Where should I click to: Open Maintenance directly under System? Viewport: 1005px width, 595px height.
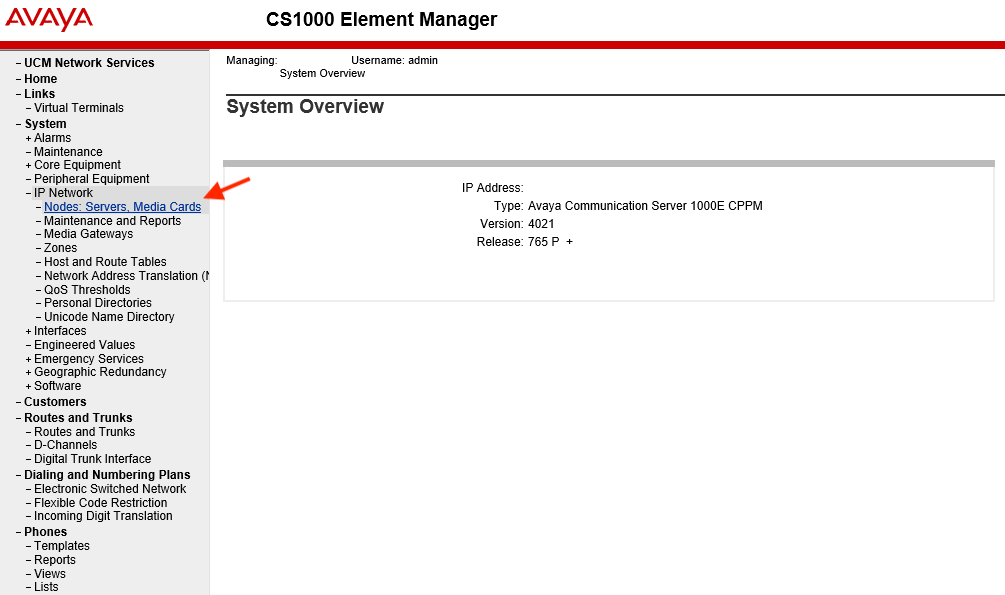tap(68, 152)
